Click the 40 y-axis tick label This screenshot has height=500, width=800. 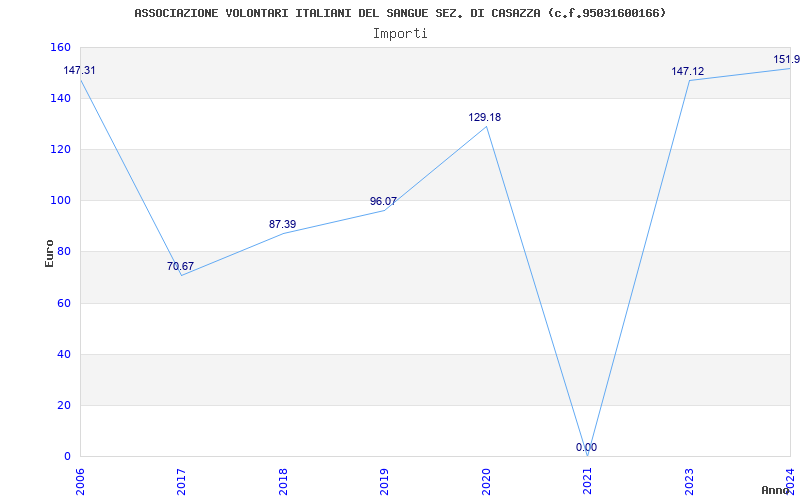pyautogui.click(x=63, y=355)
